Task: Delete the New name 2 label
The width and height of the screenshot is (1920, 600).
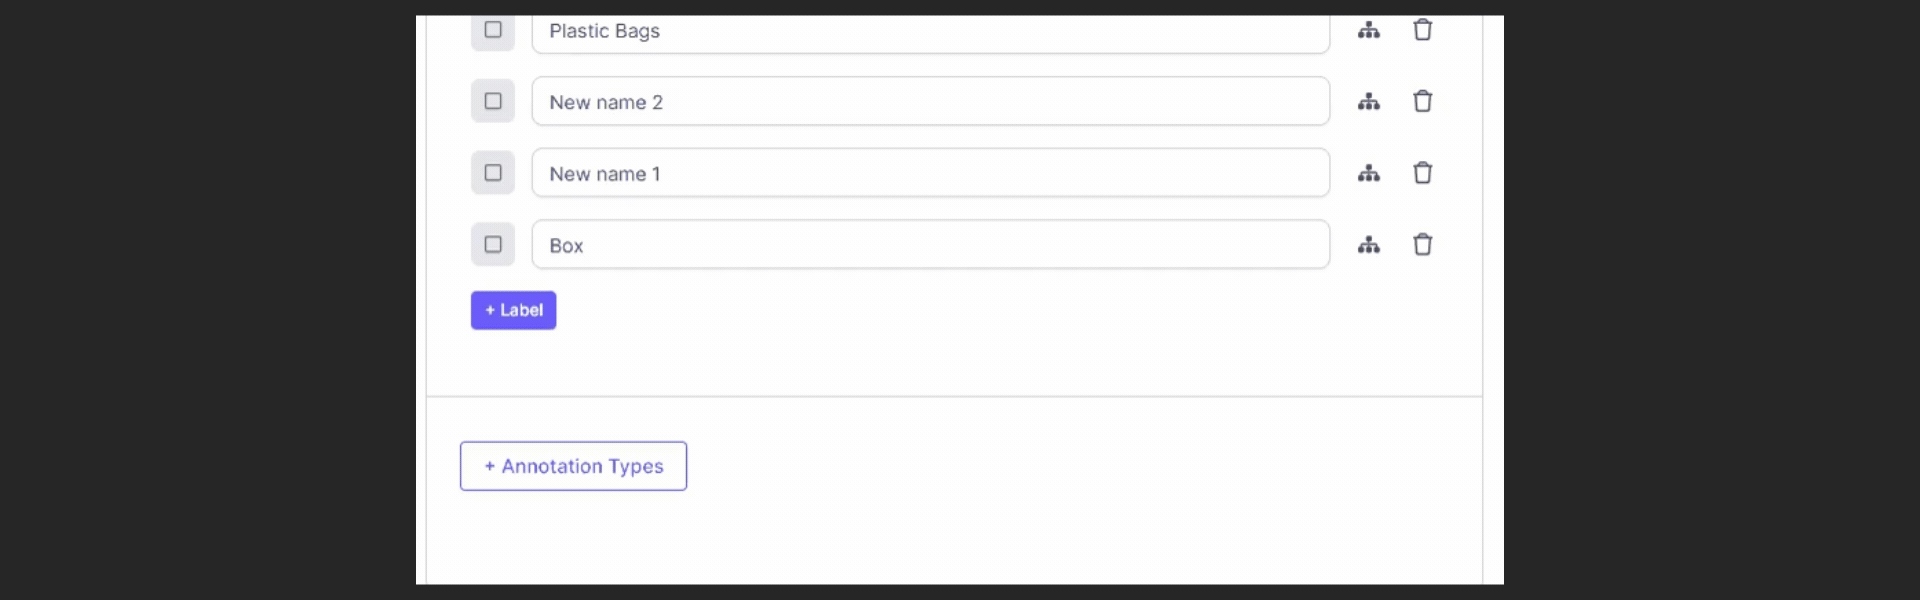Action: coord(1423,101)
